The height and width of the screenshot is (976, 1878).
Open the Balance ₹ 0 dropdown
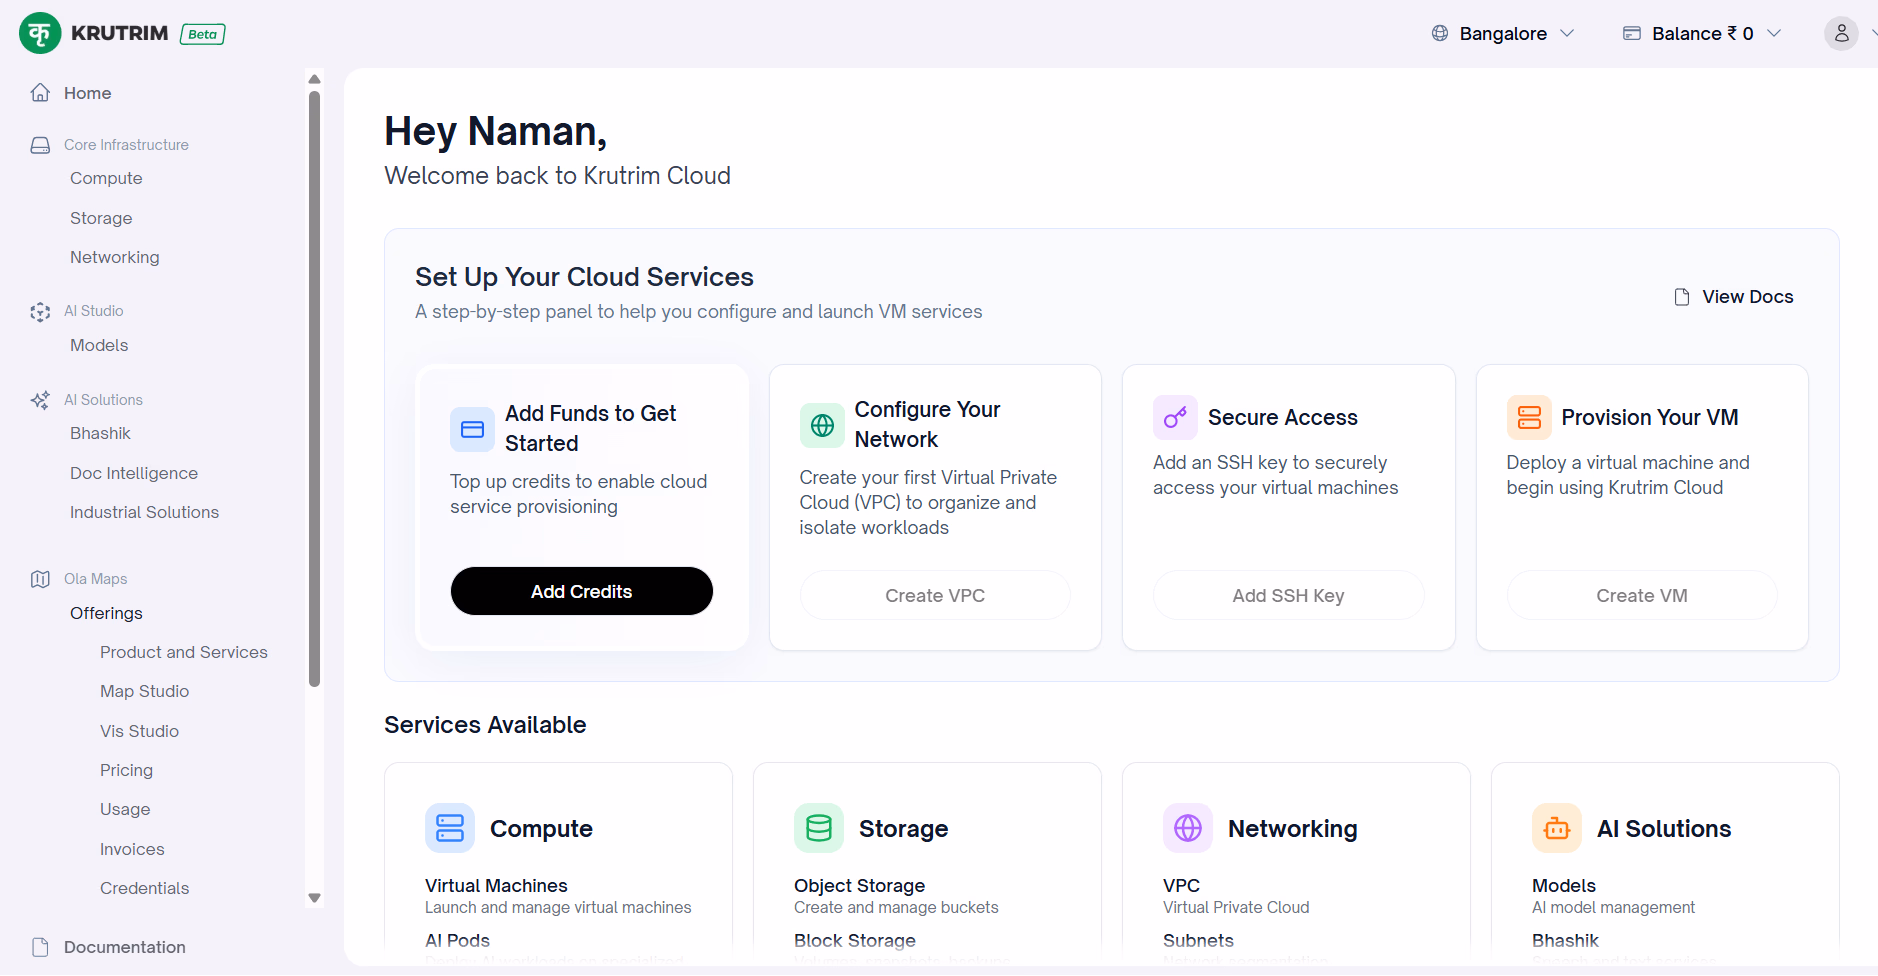tap(1702, 33)
